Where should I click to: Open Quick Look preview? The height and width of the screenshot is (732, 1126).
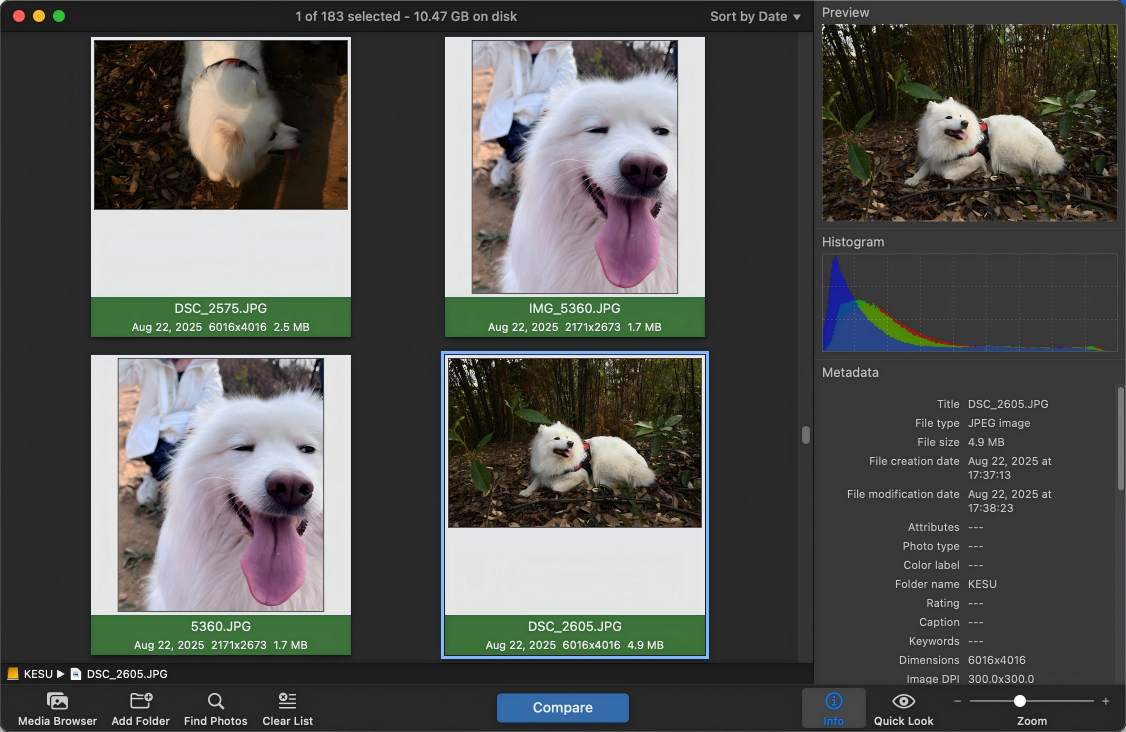pyautogui.click(x=903, y=708)
